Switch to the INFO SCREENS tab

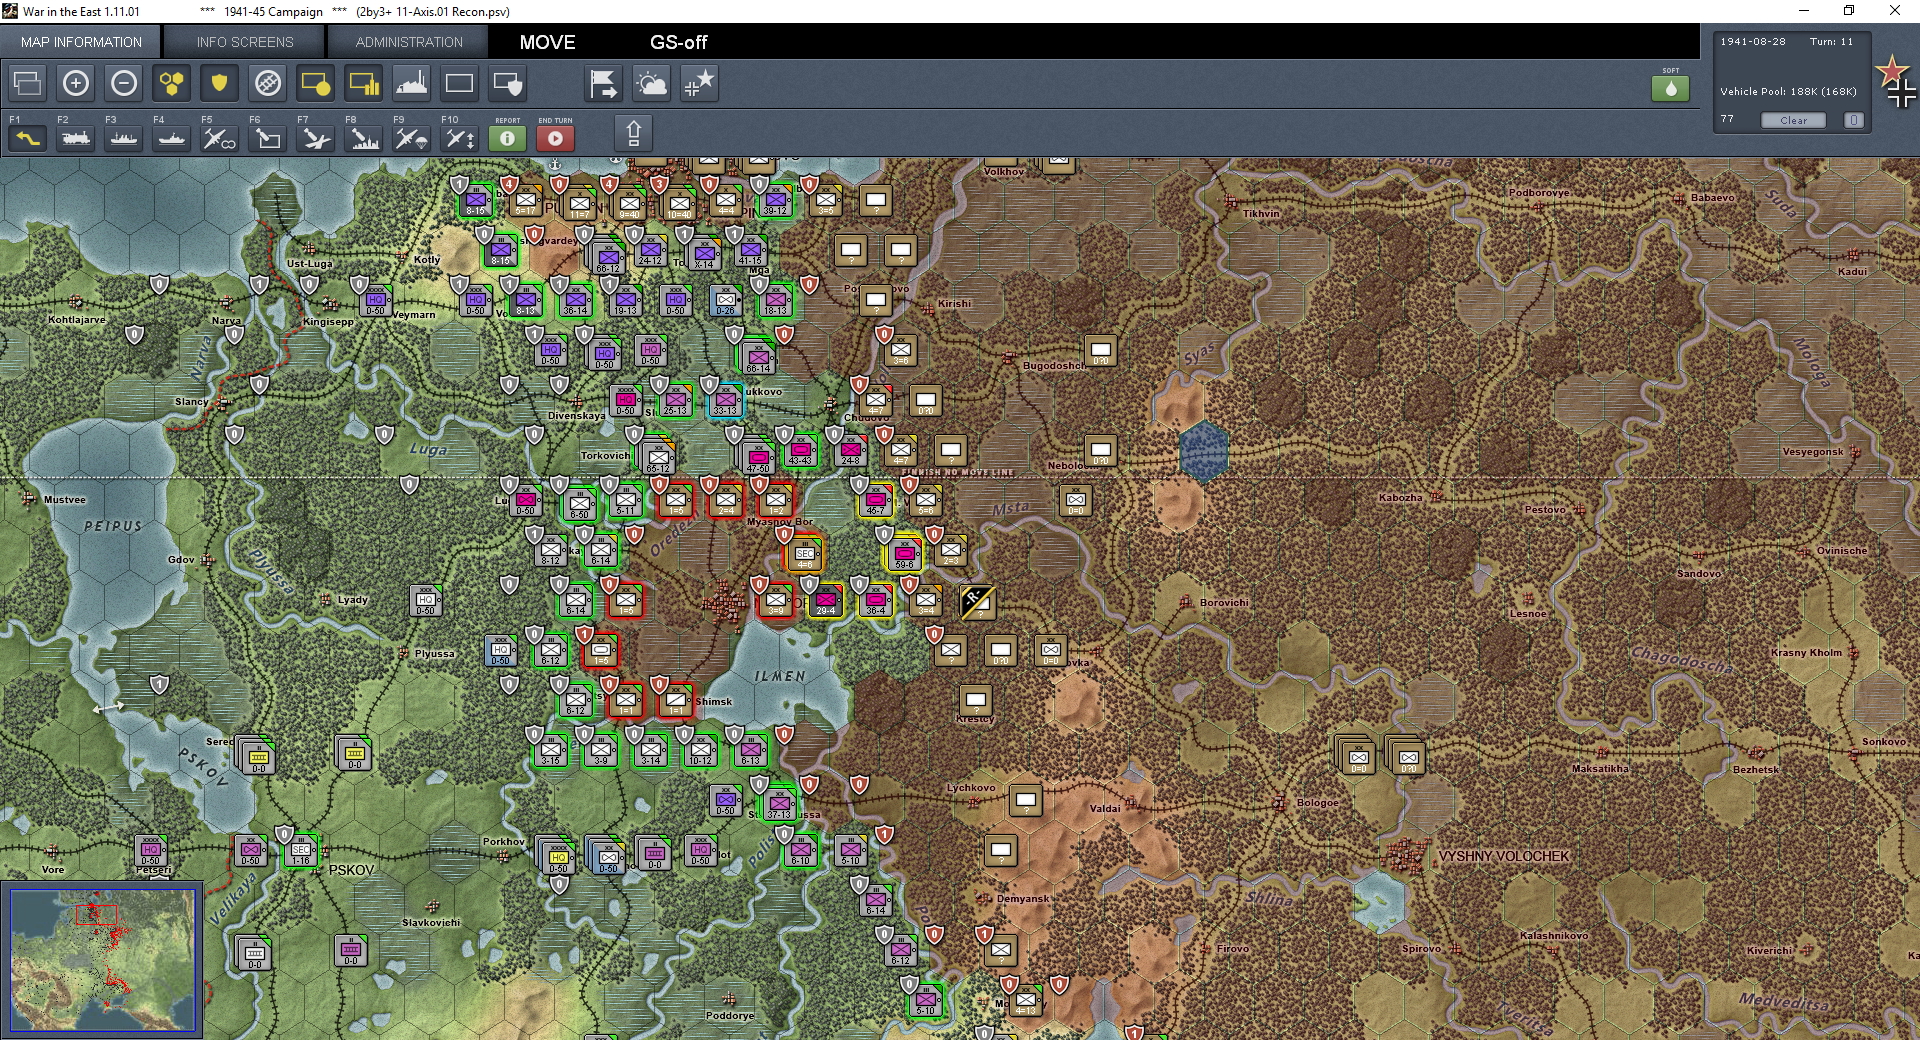(245, 42)
